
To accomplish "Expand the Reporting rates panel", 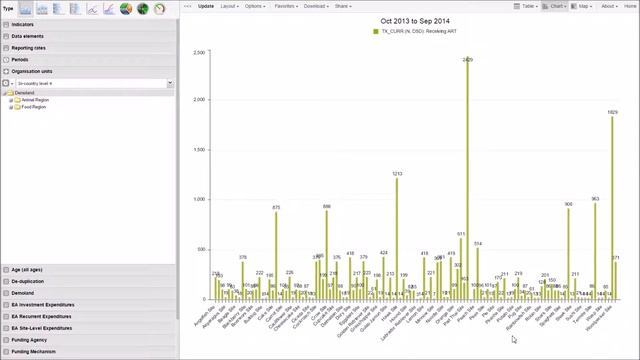I will [x=89, y=48].
